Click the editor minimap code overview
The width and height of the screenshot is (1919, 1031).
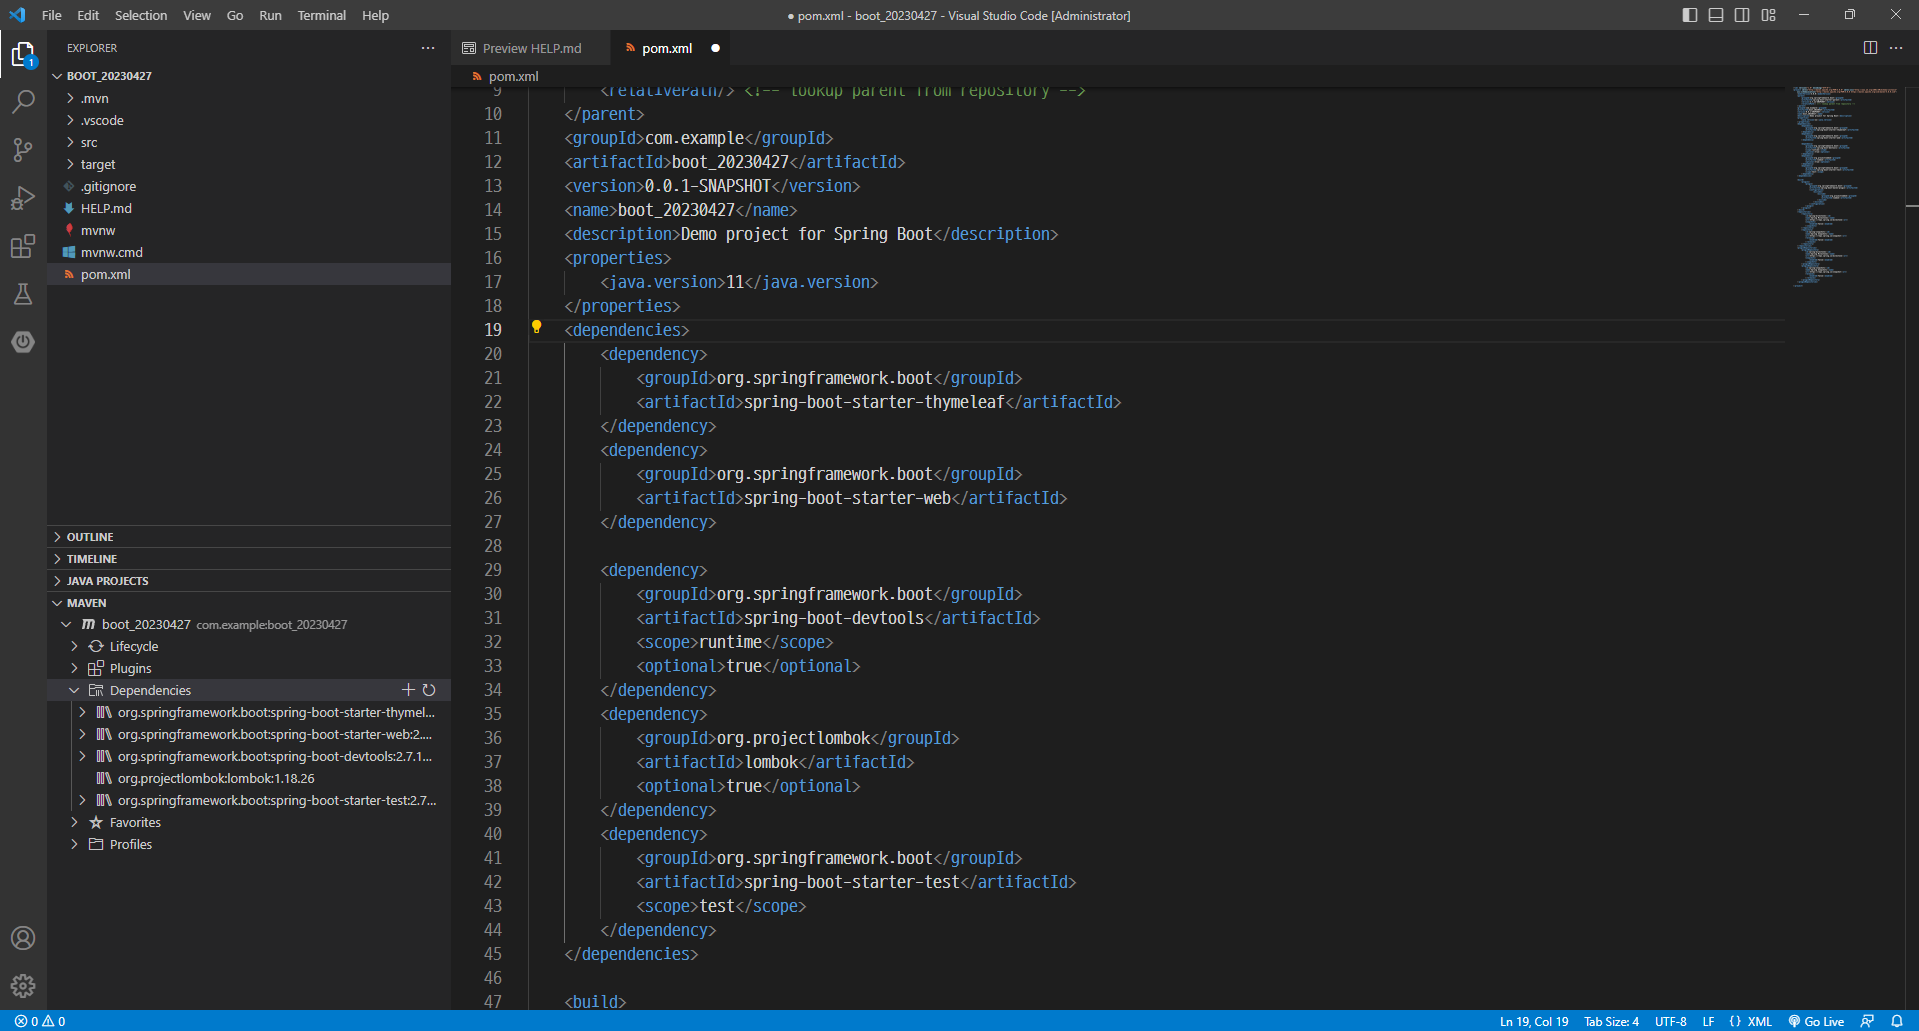point(1843,187)
